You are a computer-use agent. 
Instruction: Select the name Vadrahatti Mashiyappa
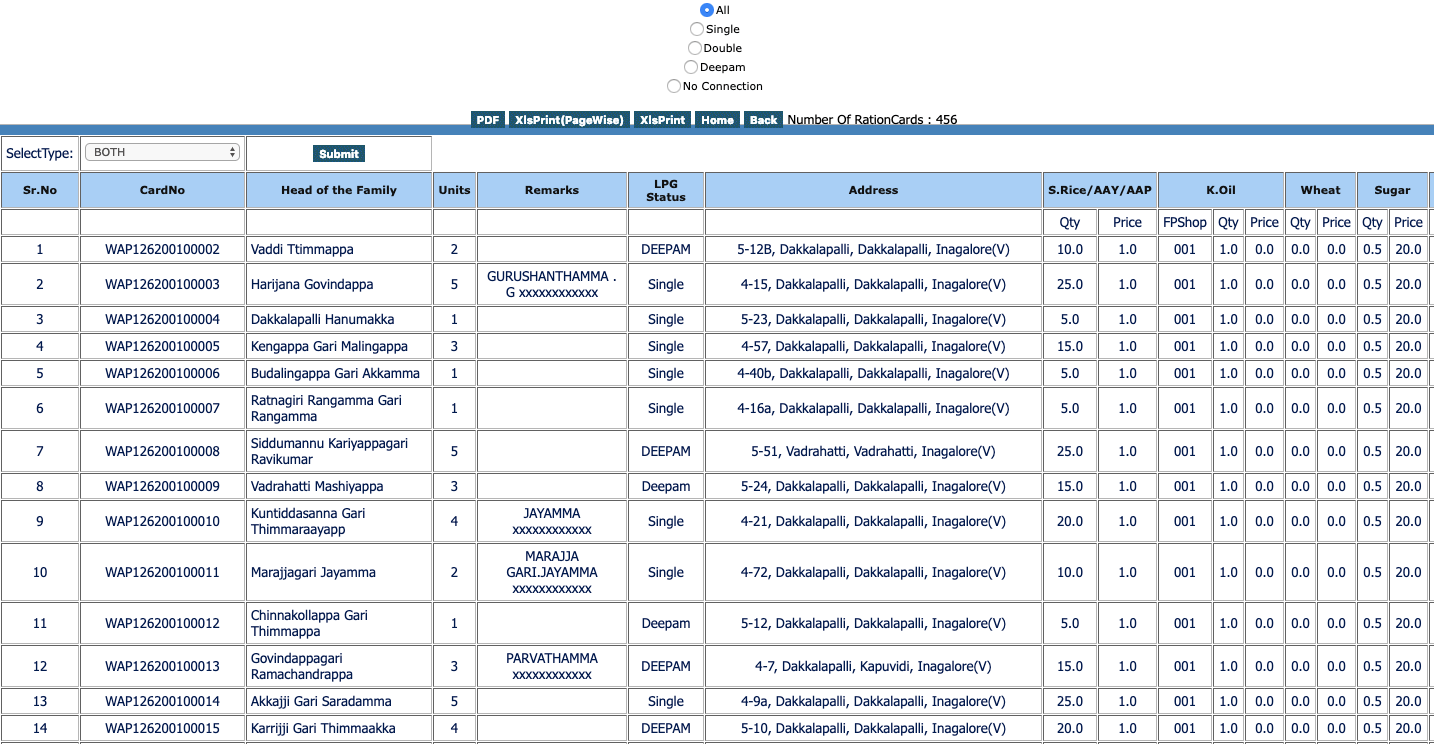(x=317, y=486)
